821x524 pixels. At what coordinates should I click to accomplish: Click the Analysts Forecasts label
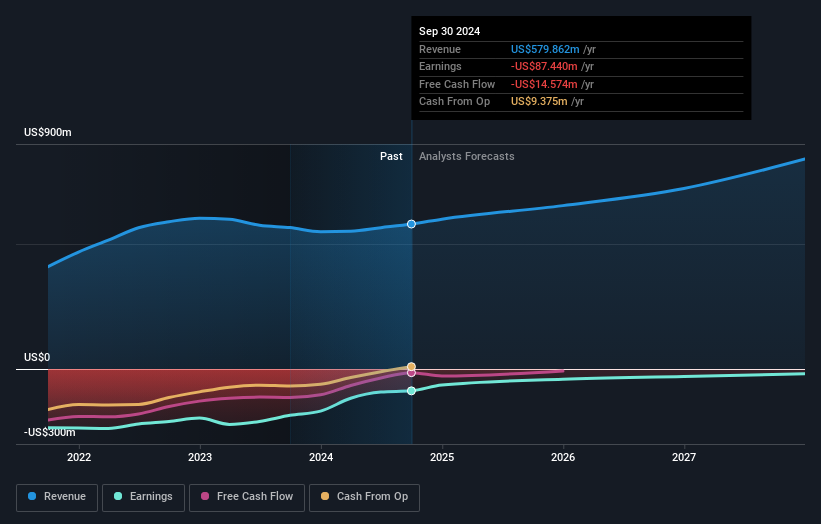pyautogui.click(x=467, y=157)
